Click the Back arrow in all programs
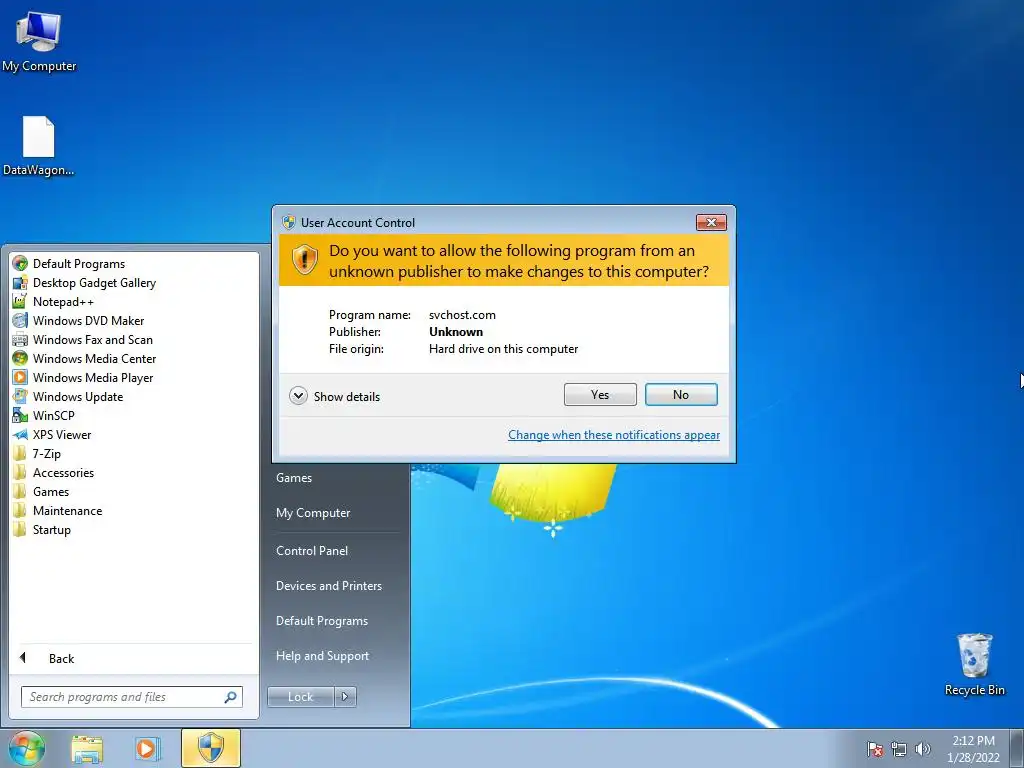This screenshot has height=768, width=1024. coord(23,658)
